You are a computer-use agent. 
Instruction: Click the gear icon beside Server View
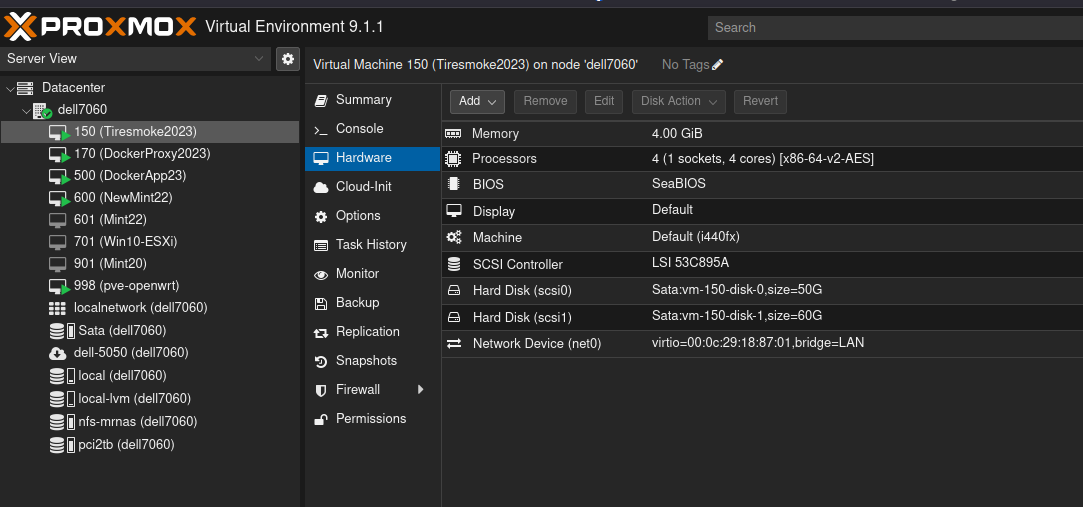coord(288,59)
